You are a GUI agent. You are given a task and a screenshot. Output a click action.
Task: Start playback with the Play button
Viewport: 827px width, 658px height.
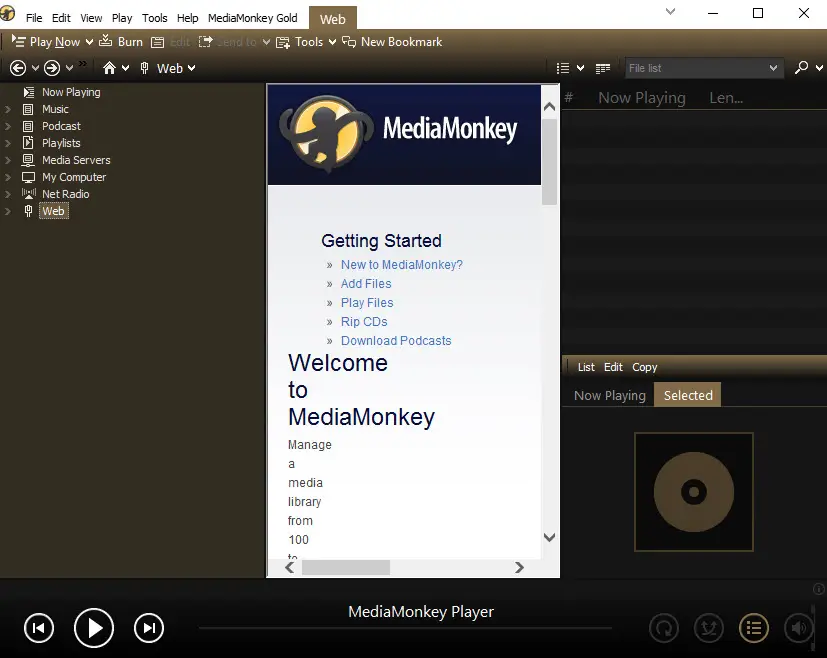94,628
